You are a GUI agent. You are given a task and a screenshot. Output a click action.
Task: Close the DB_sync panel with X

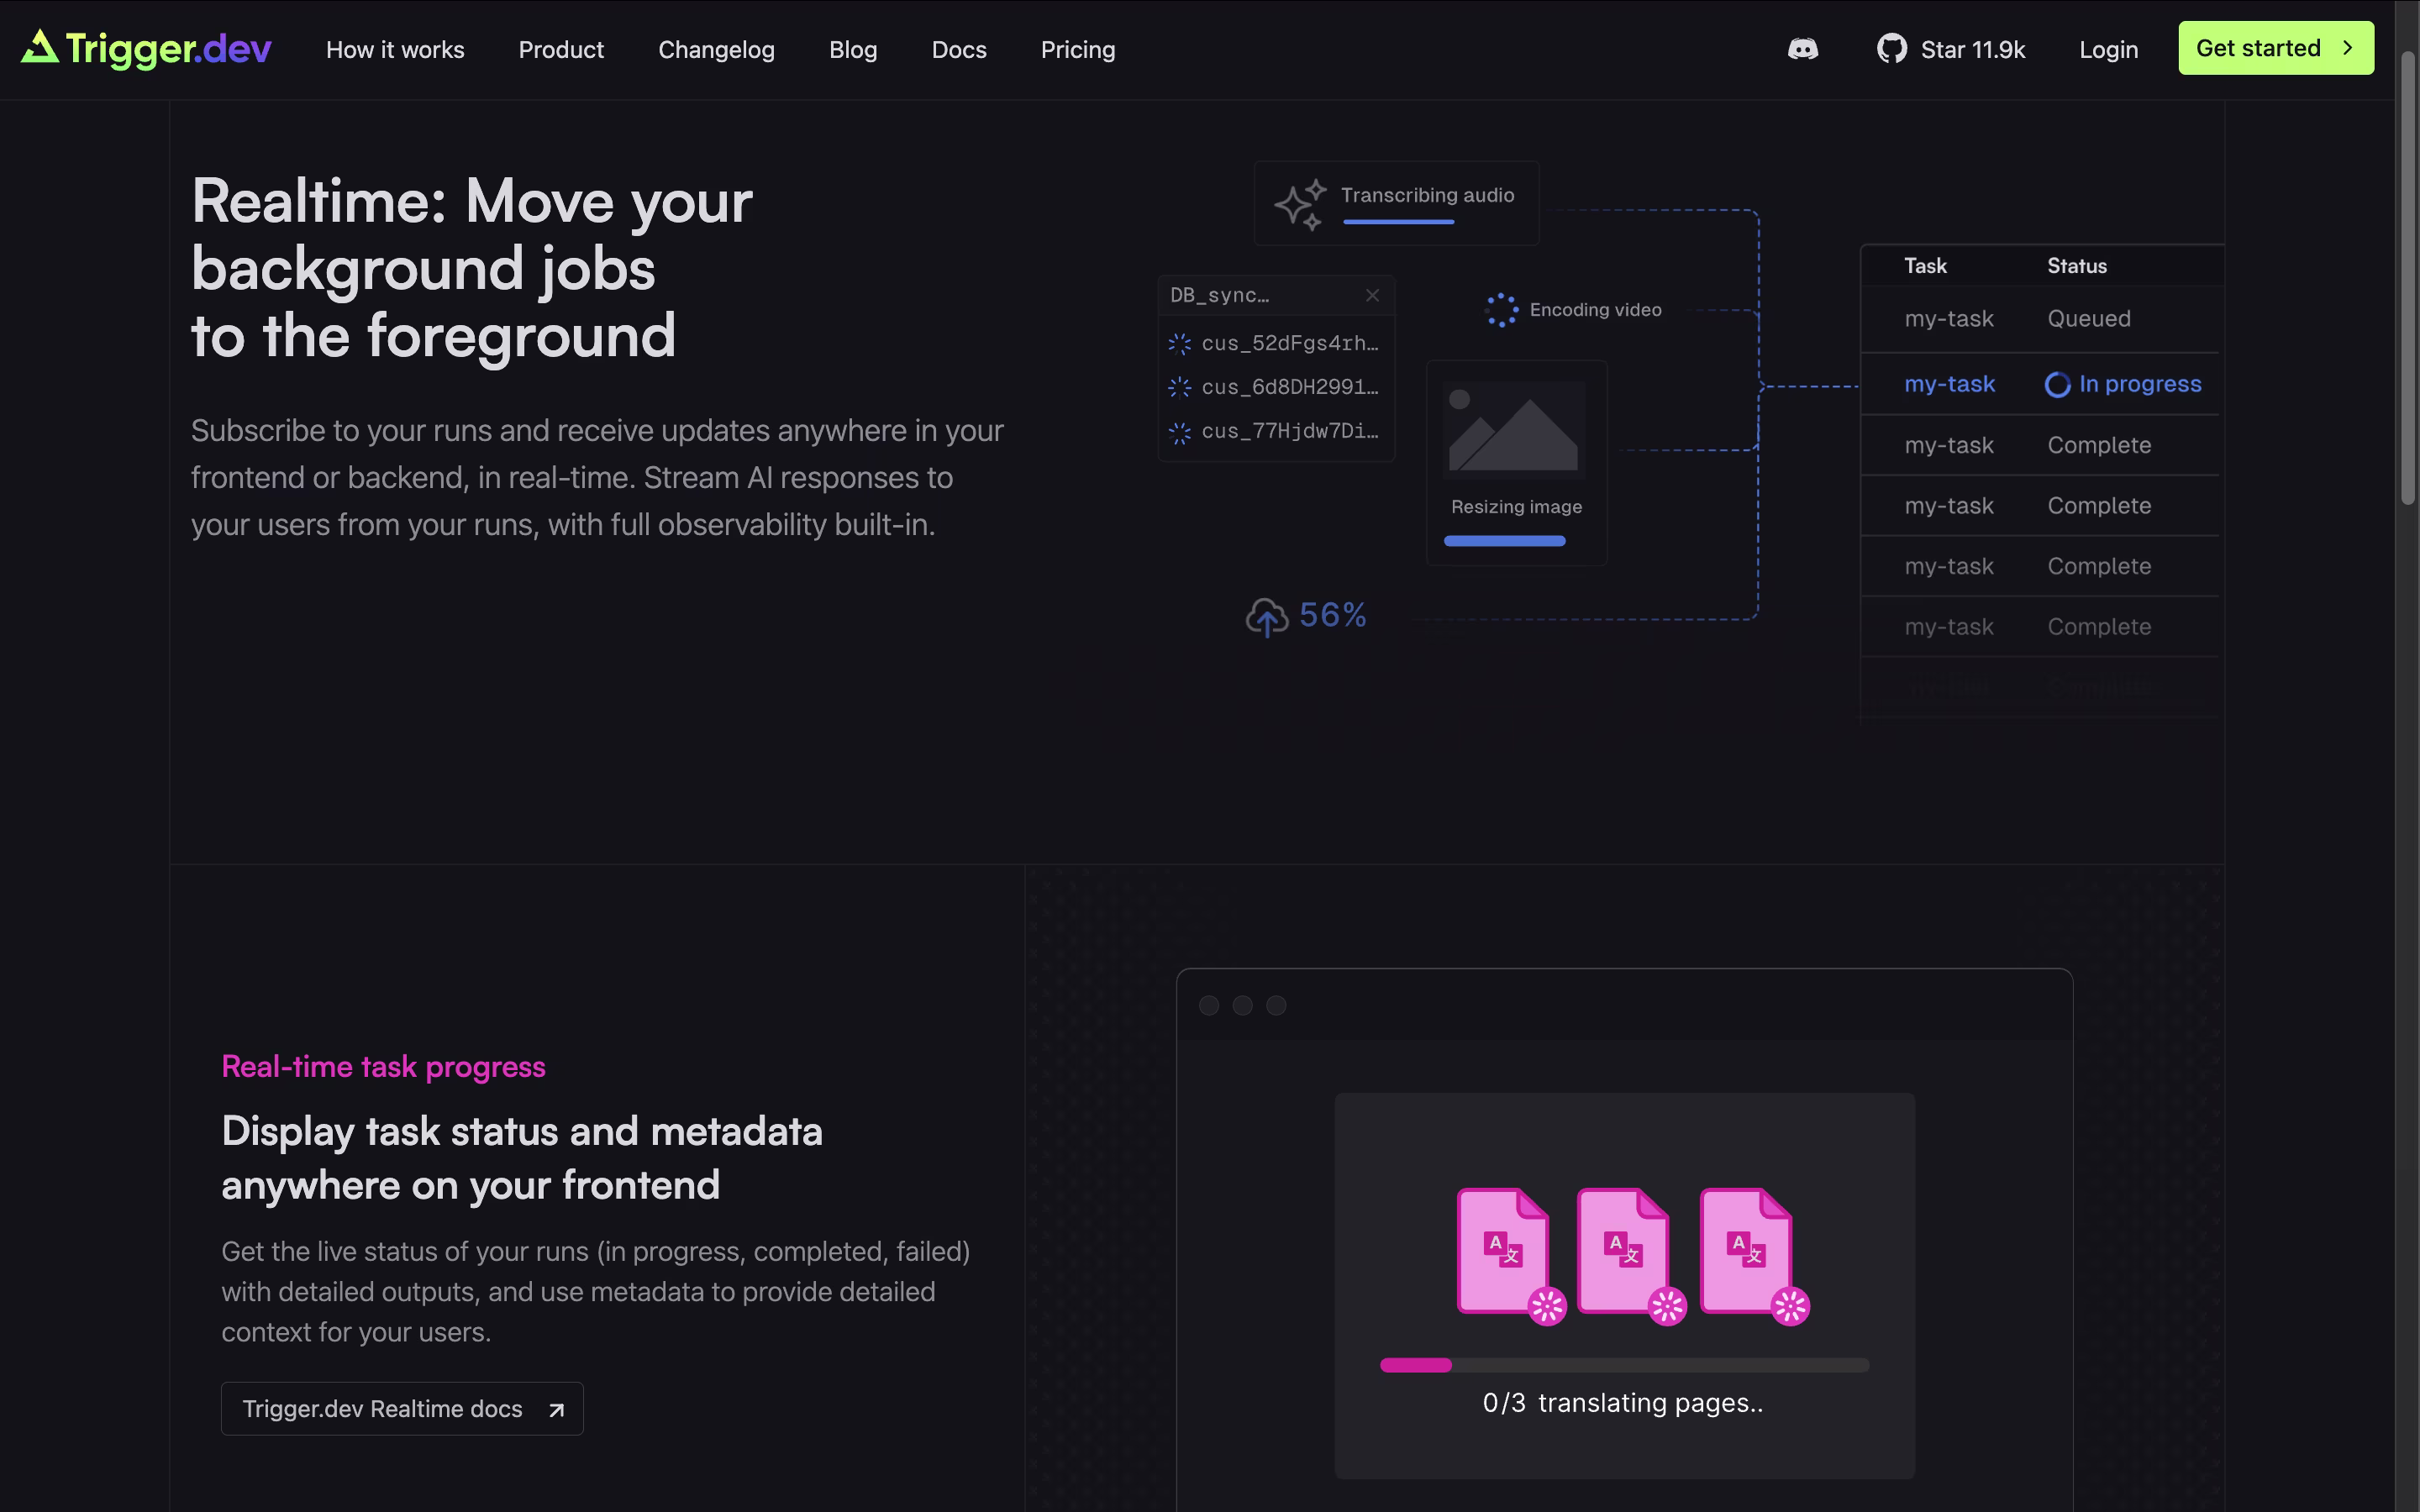(x=1372, y=295)
